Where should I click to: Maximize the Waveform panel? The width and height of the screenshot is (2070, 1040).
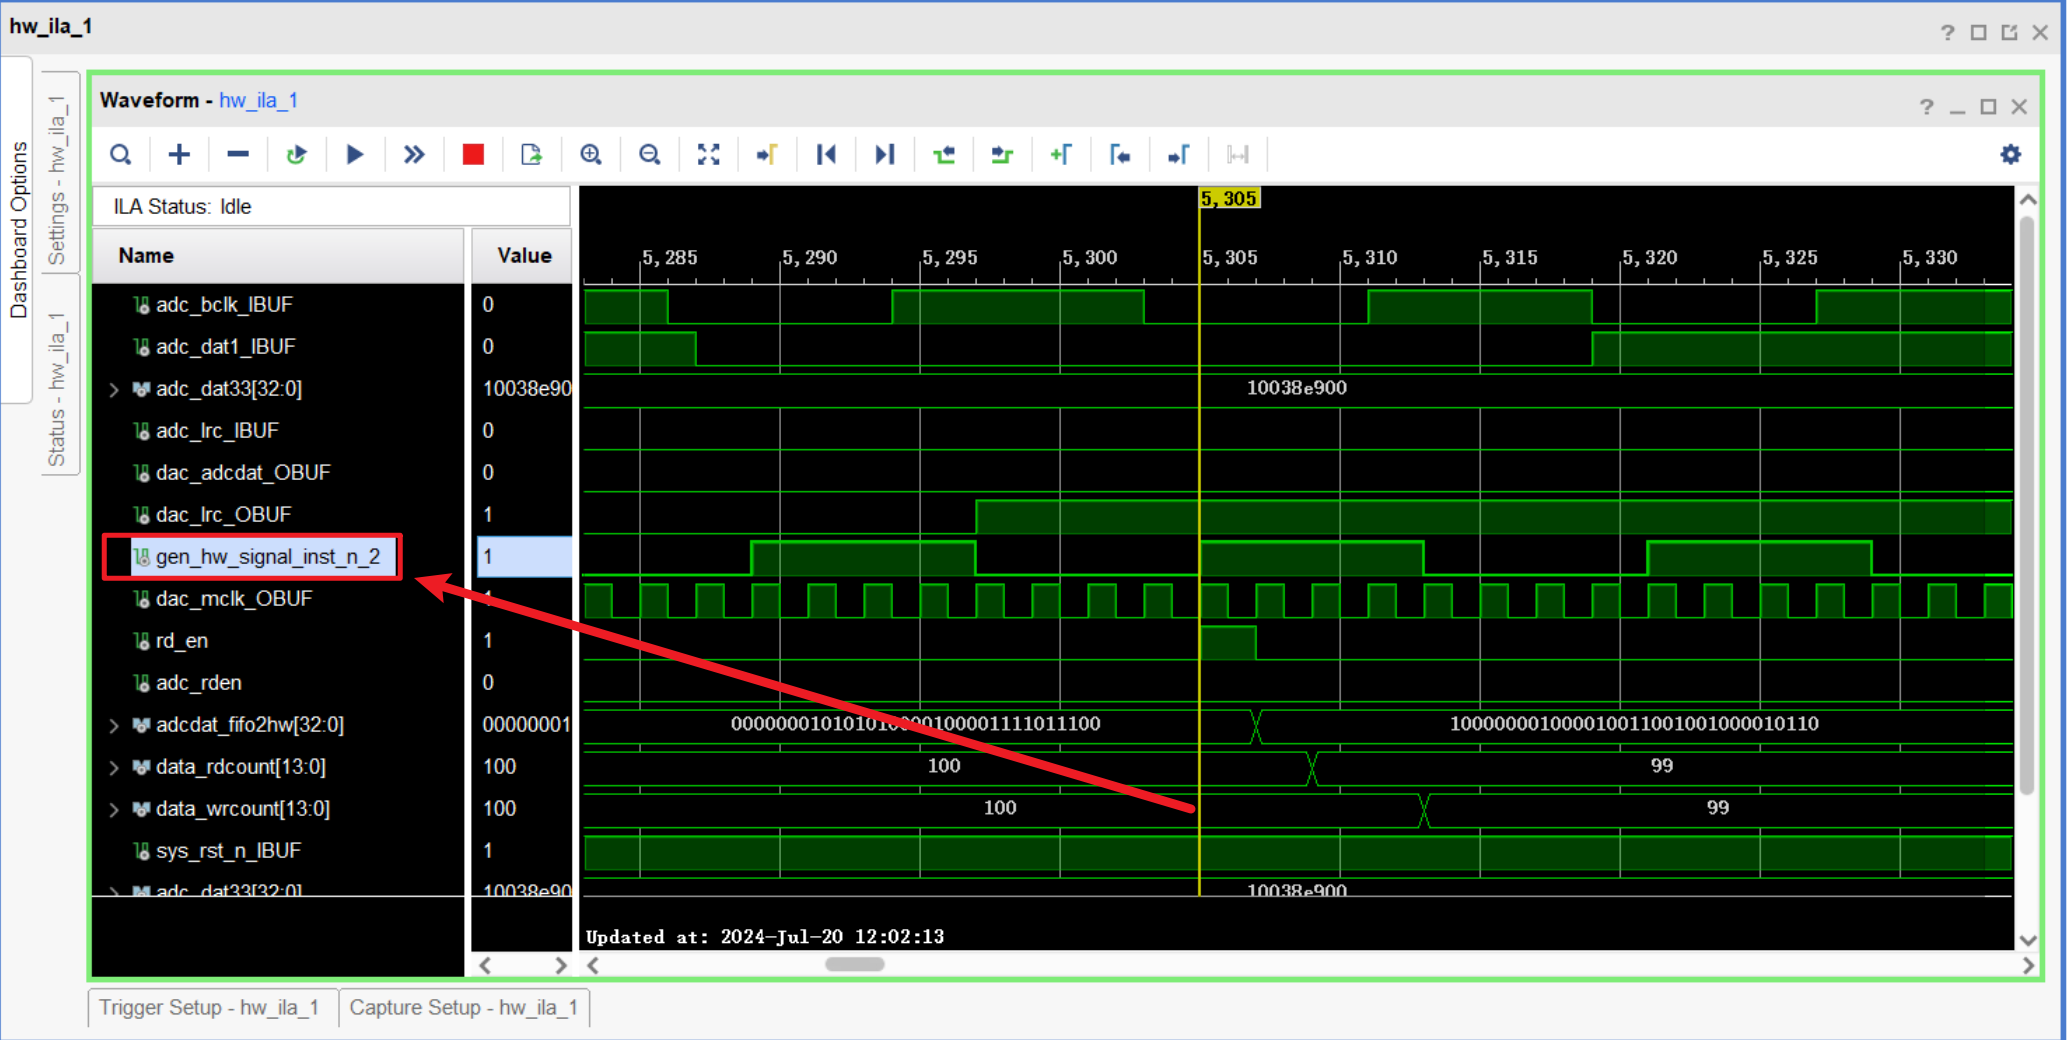[x=1988, y=107]
